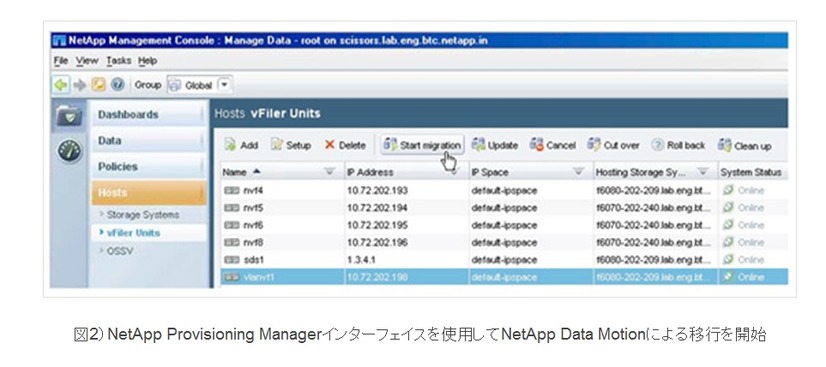Sort by the System Status column header
This screenshot has width=826, height=367.
(x=751, y=172)
